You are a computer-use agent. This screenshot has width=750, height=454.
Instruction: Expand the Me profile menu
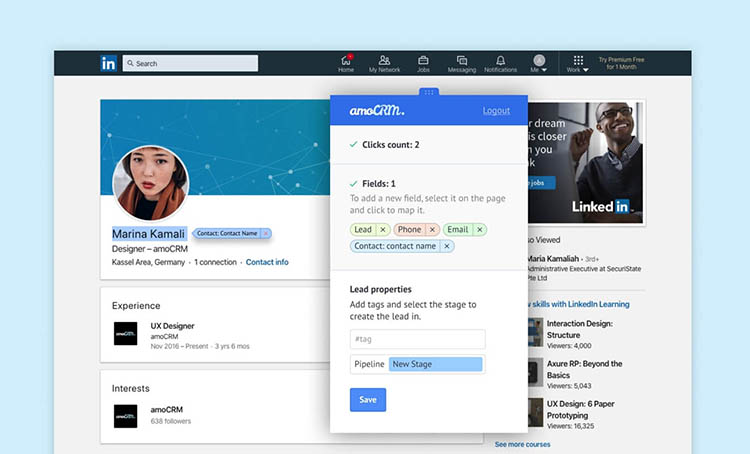point(539,63)
